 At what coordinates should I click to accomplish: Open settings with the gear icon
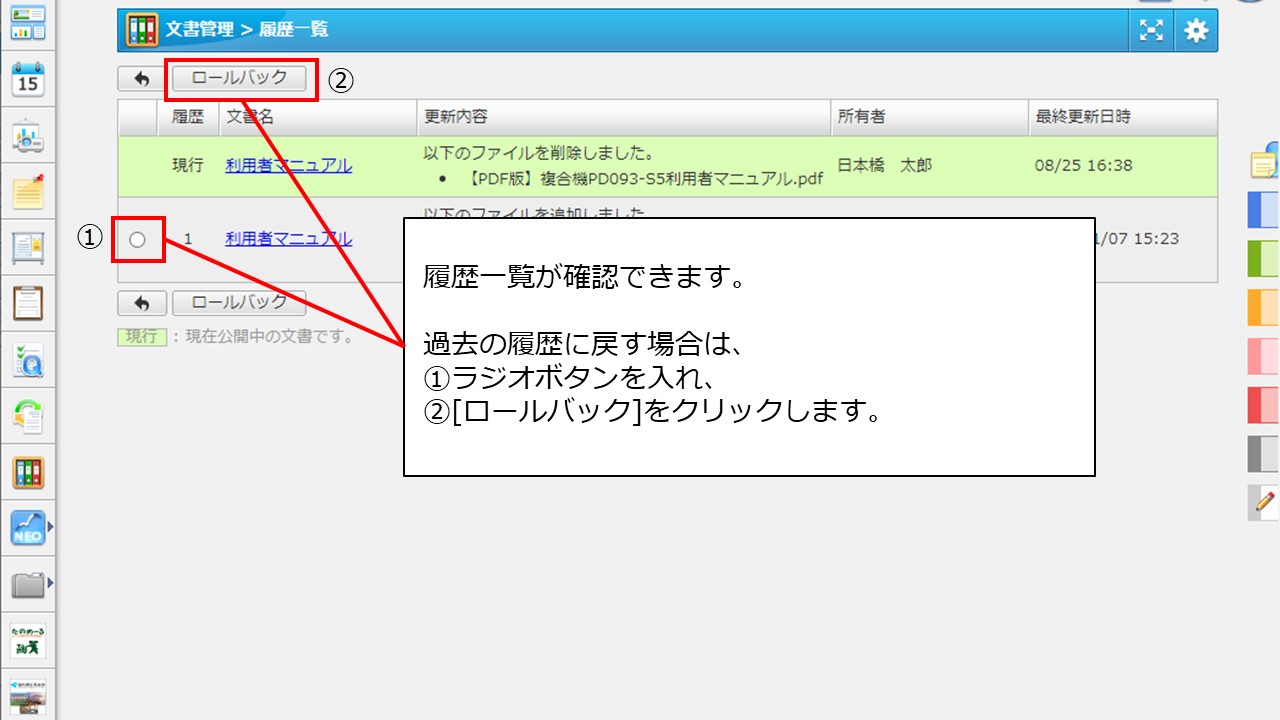coord(1196,31)
